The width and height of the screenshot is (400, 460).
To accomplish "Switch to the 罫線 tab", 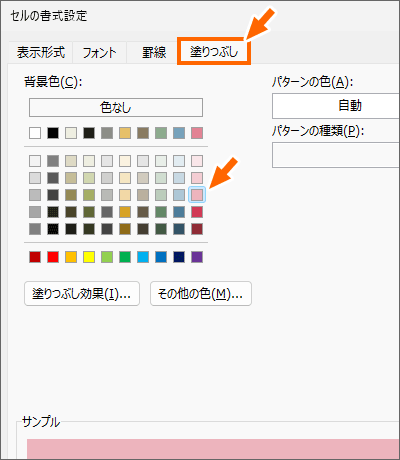I will click(154, 52).
